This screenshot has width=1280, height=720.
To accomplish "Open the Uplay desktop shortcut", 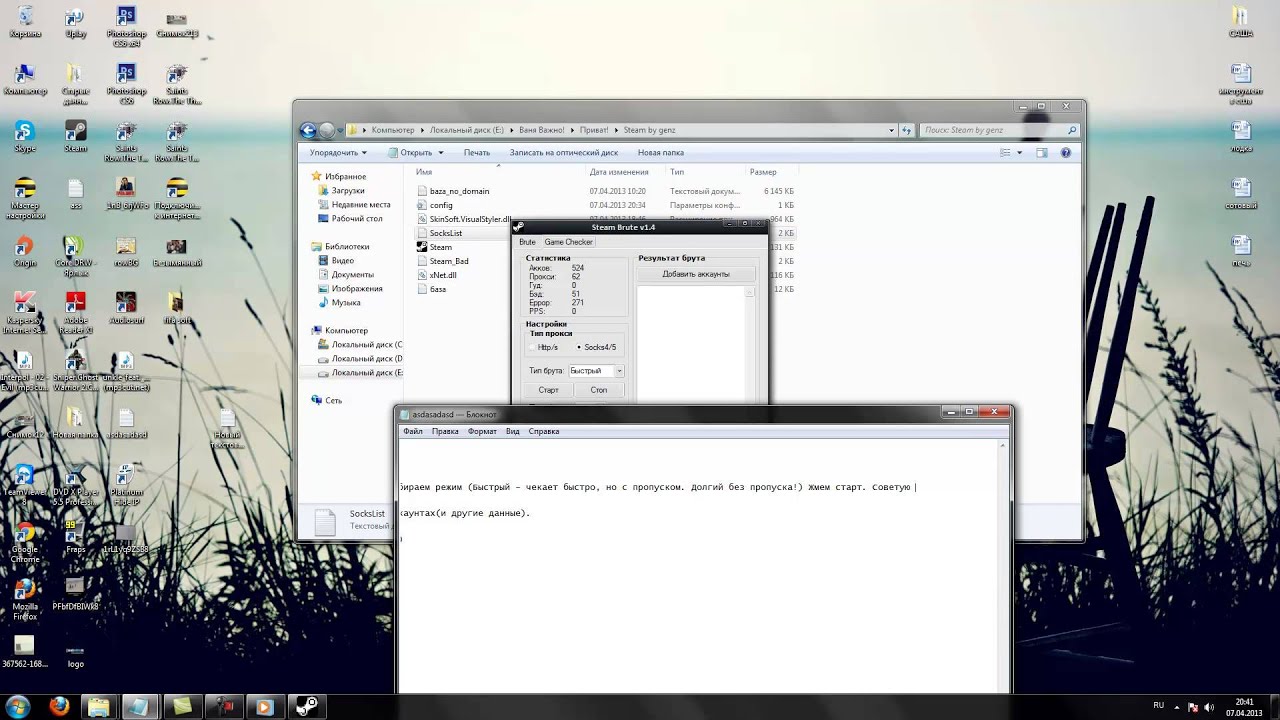I will pos(75,22).
